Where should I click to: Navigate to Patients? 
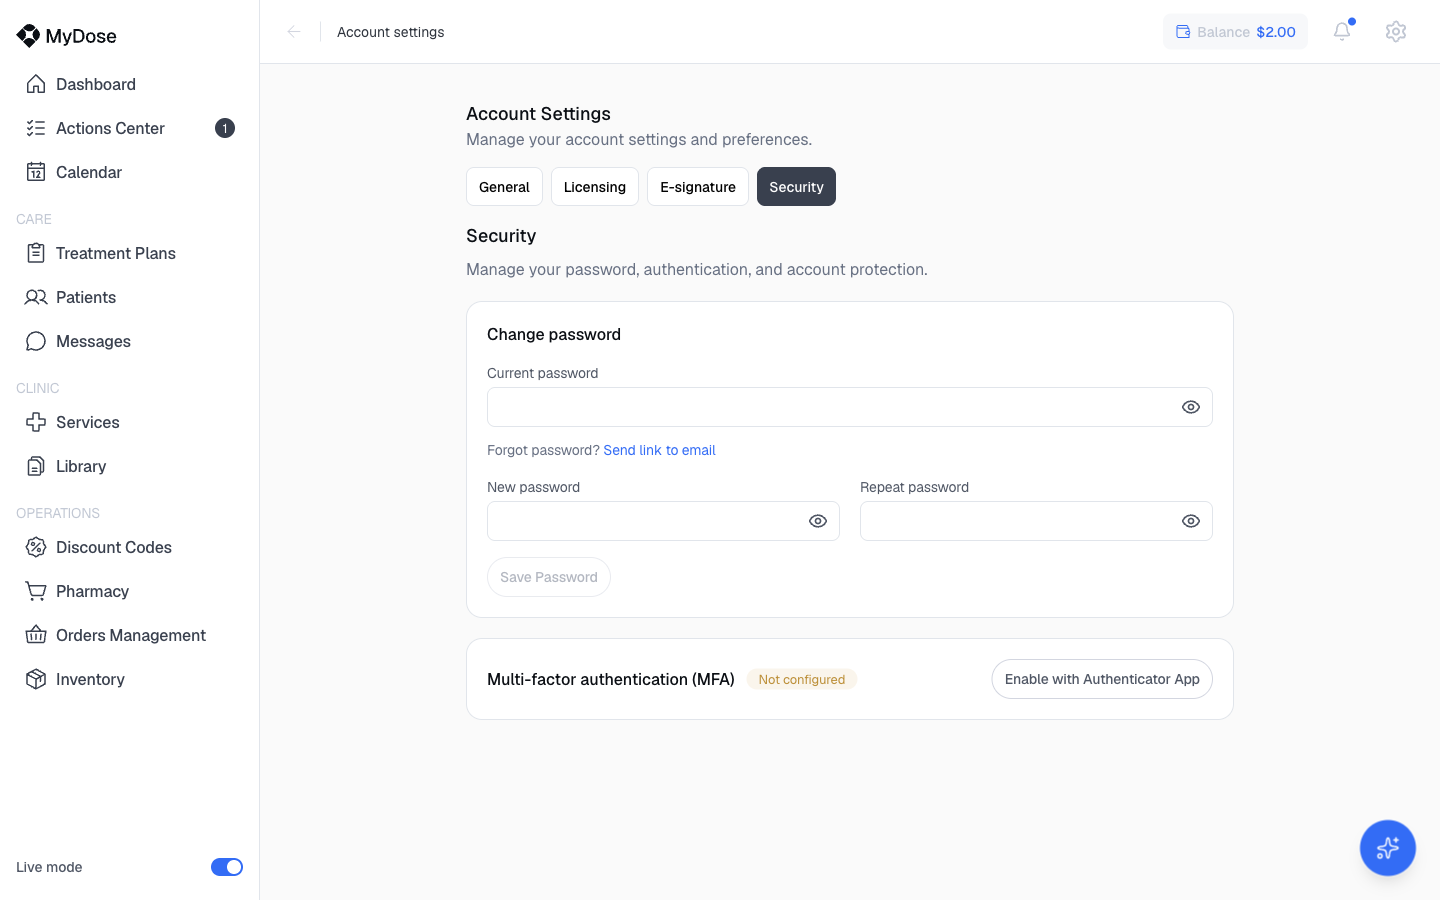click(x=130, y=297)
